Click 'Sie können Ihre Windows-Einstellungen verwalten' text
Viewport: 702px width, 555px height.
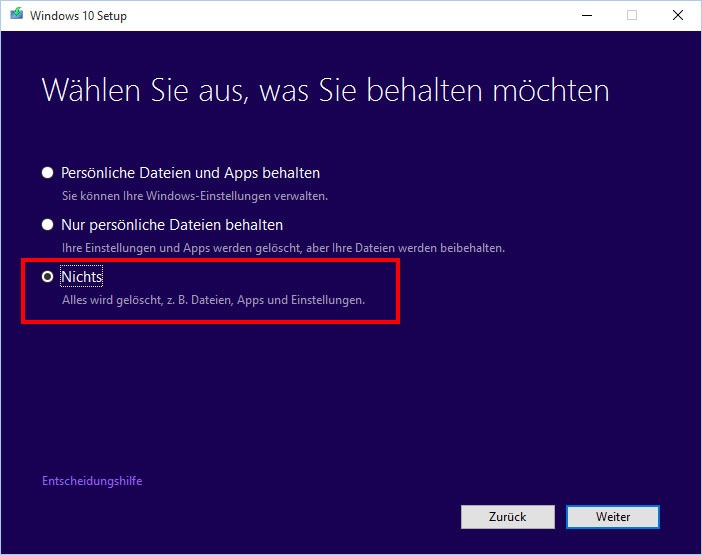click(195, 196)
